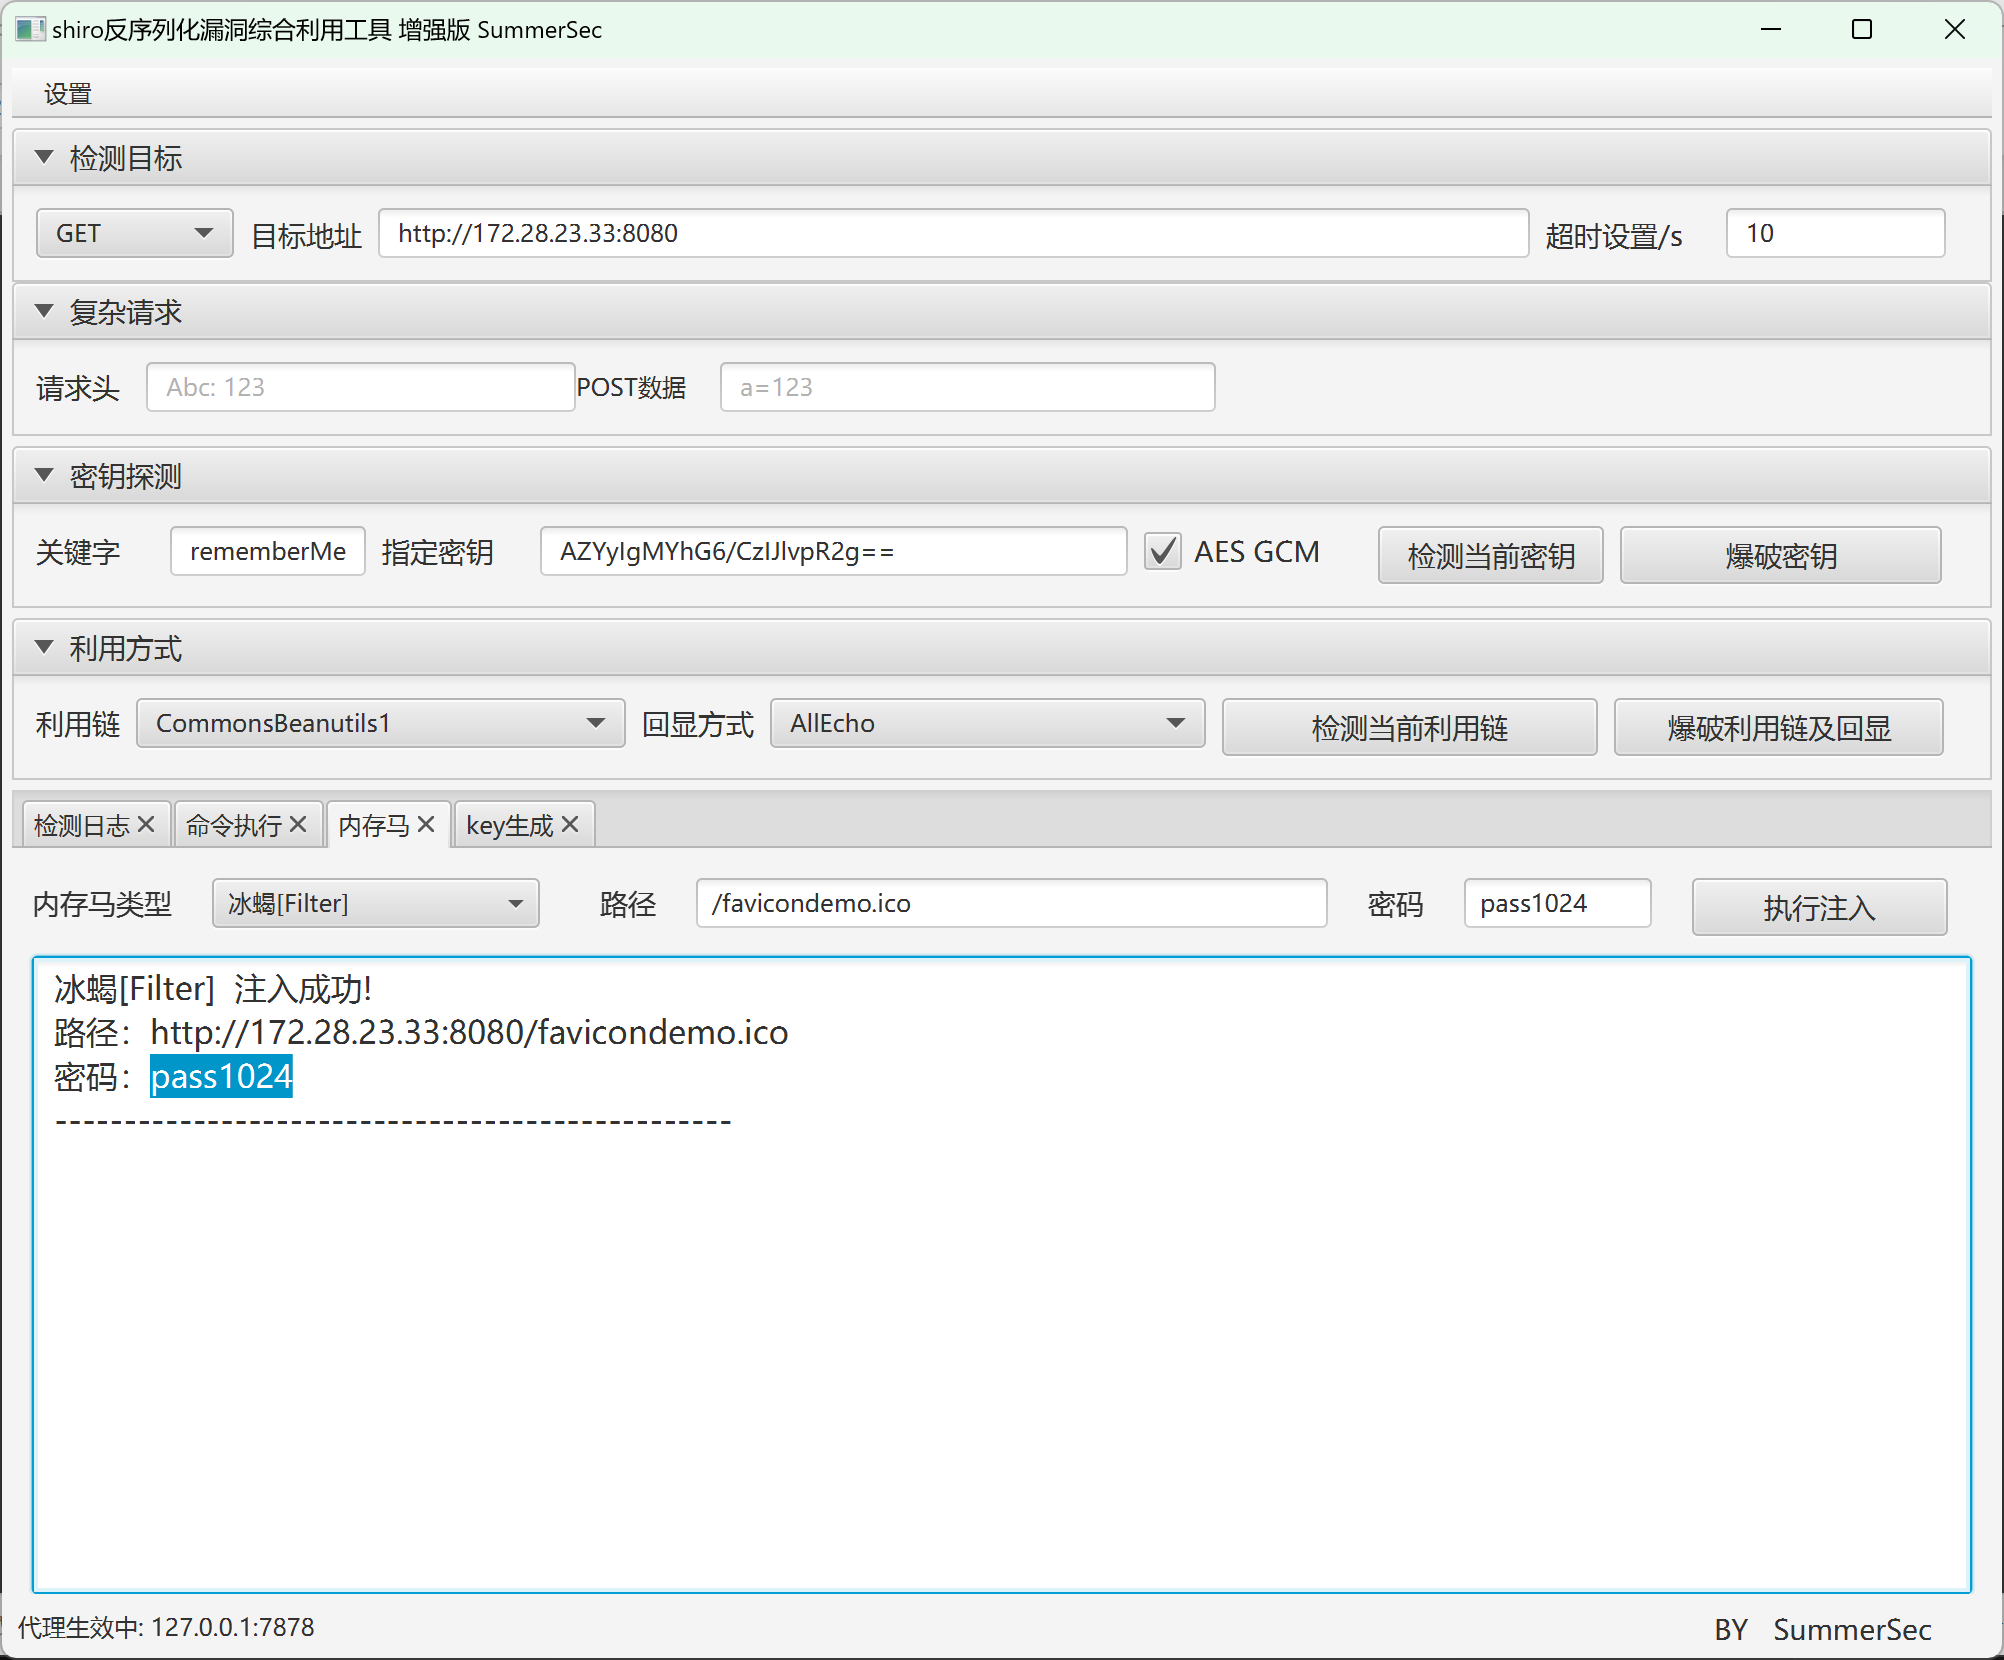Image resolution: width=2004 pixels, height=1660 pixels.
Task: Switch to the 检测日志 tab
Action: (x=82, y=825)
